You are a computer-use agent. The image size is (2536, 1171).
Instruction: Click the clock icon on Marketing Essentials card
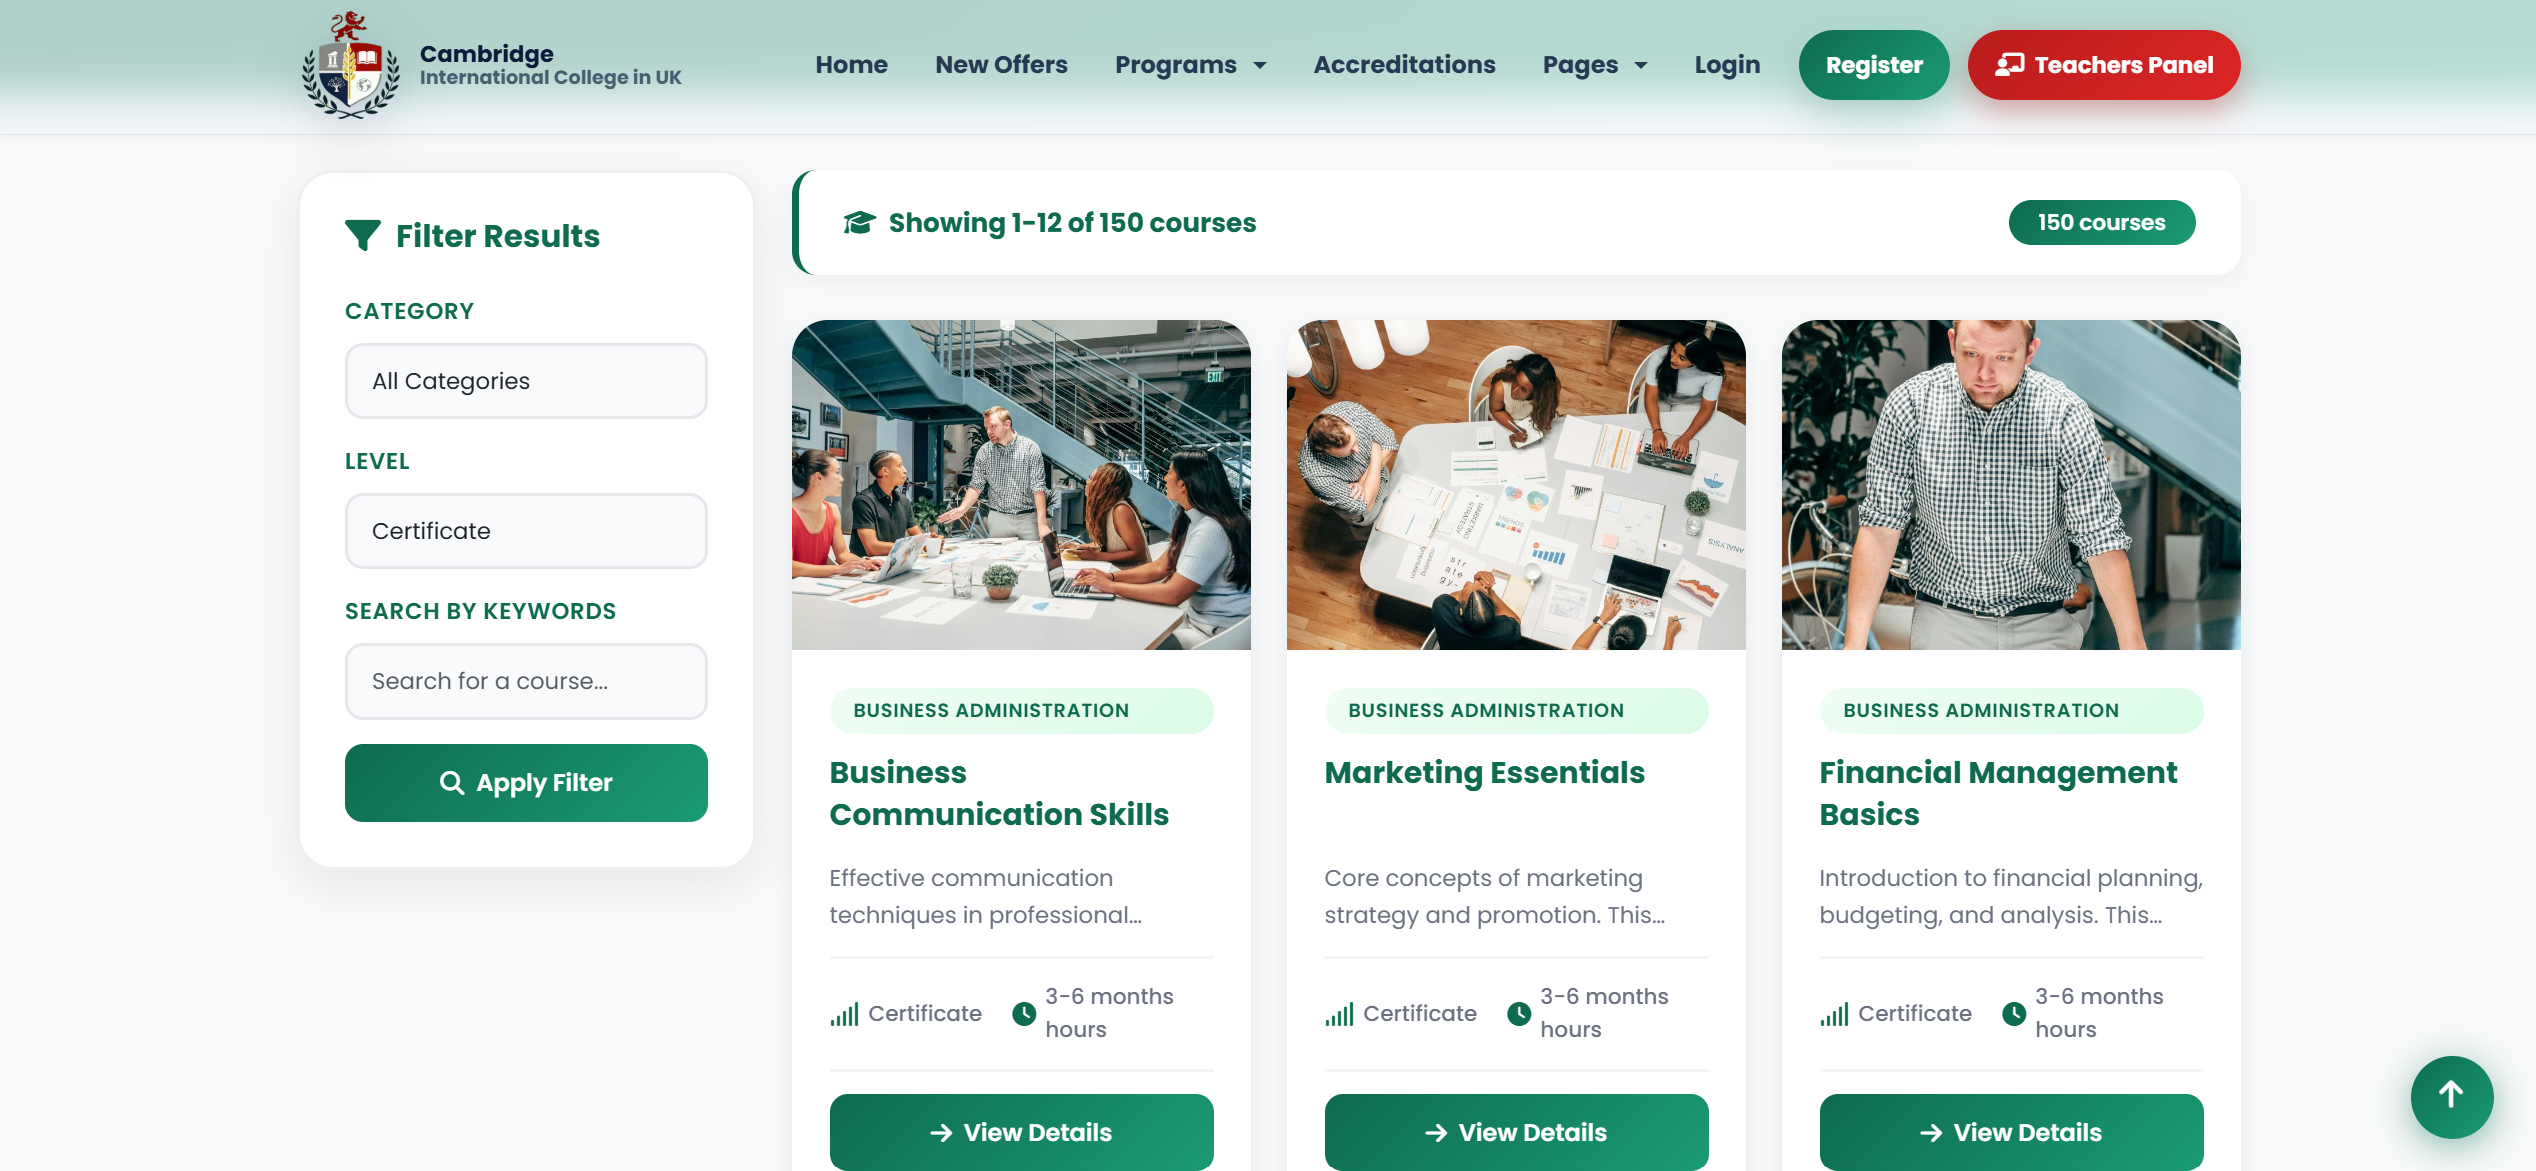[x=1518, y=1013]
